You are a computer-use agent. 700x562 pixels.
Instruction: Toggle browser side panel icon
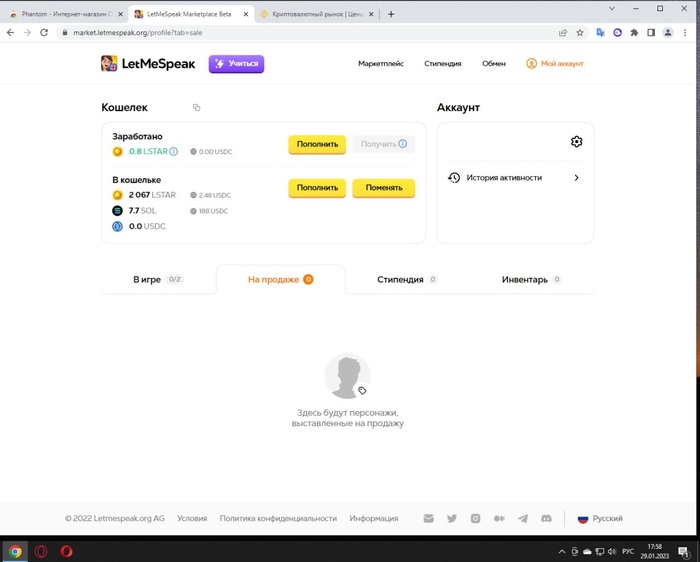click(x=651, y=33)
